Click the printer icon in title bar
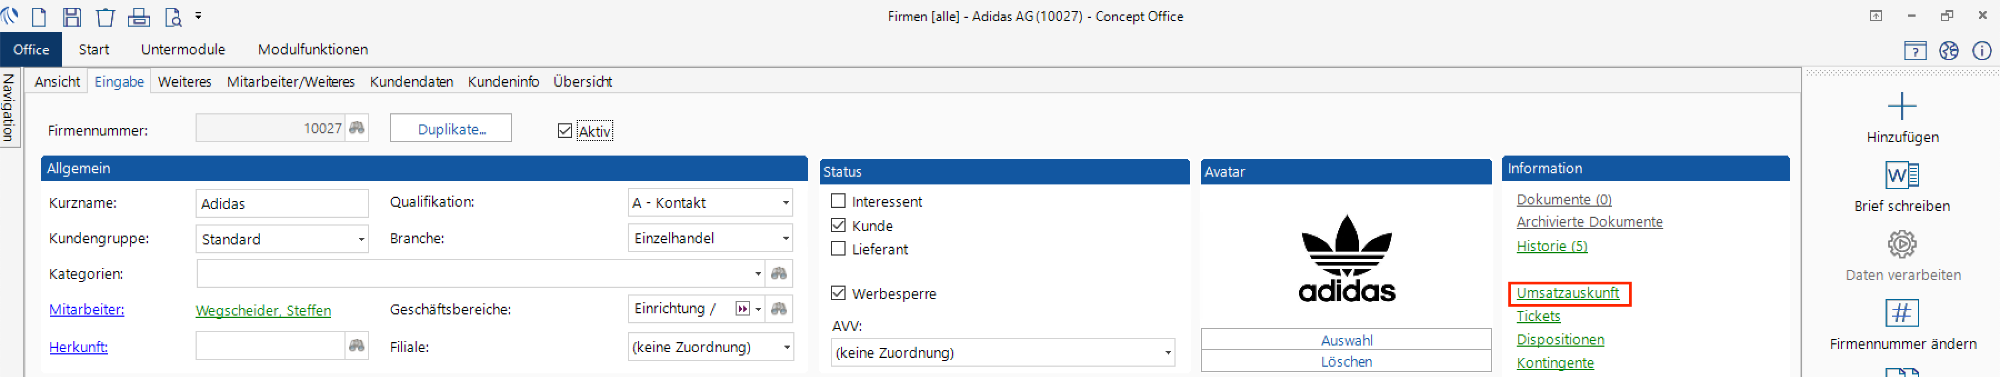 click(139, 17)
